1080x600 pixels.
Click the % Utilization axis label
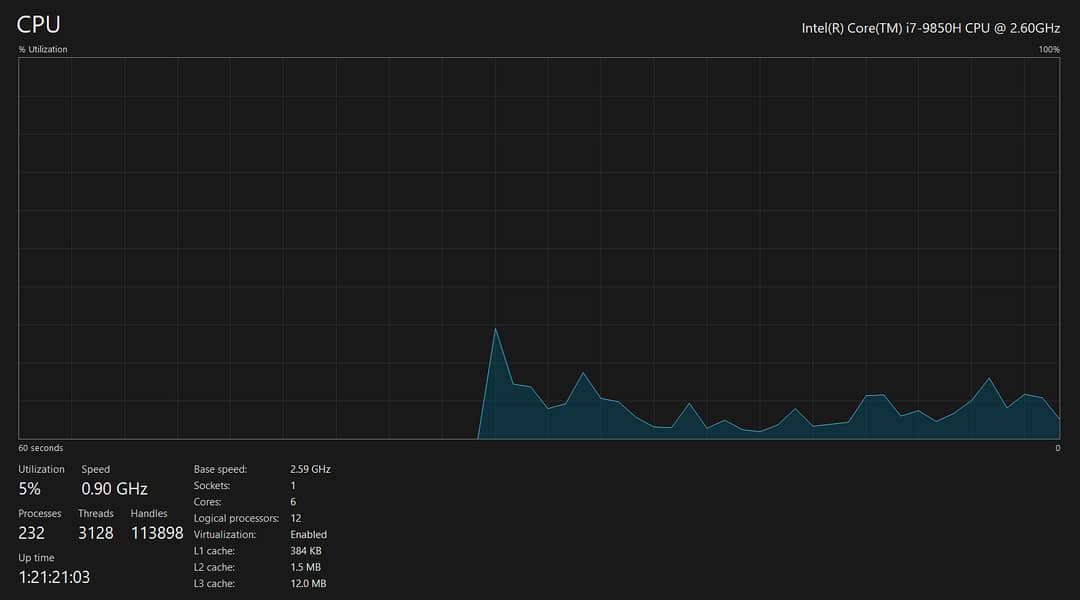[43, 49]
